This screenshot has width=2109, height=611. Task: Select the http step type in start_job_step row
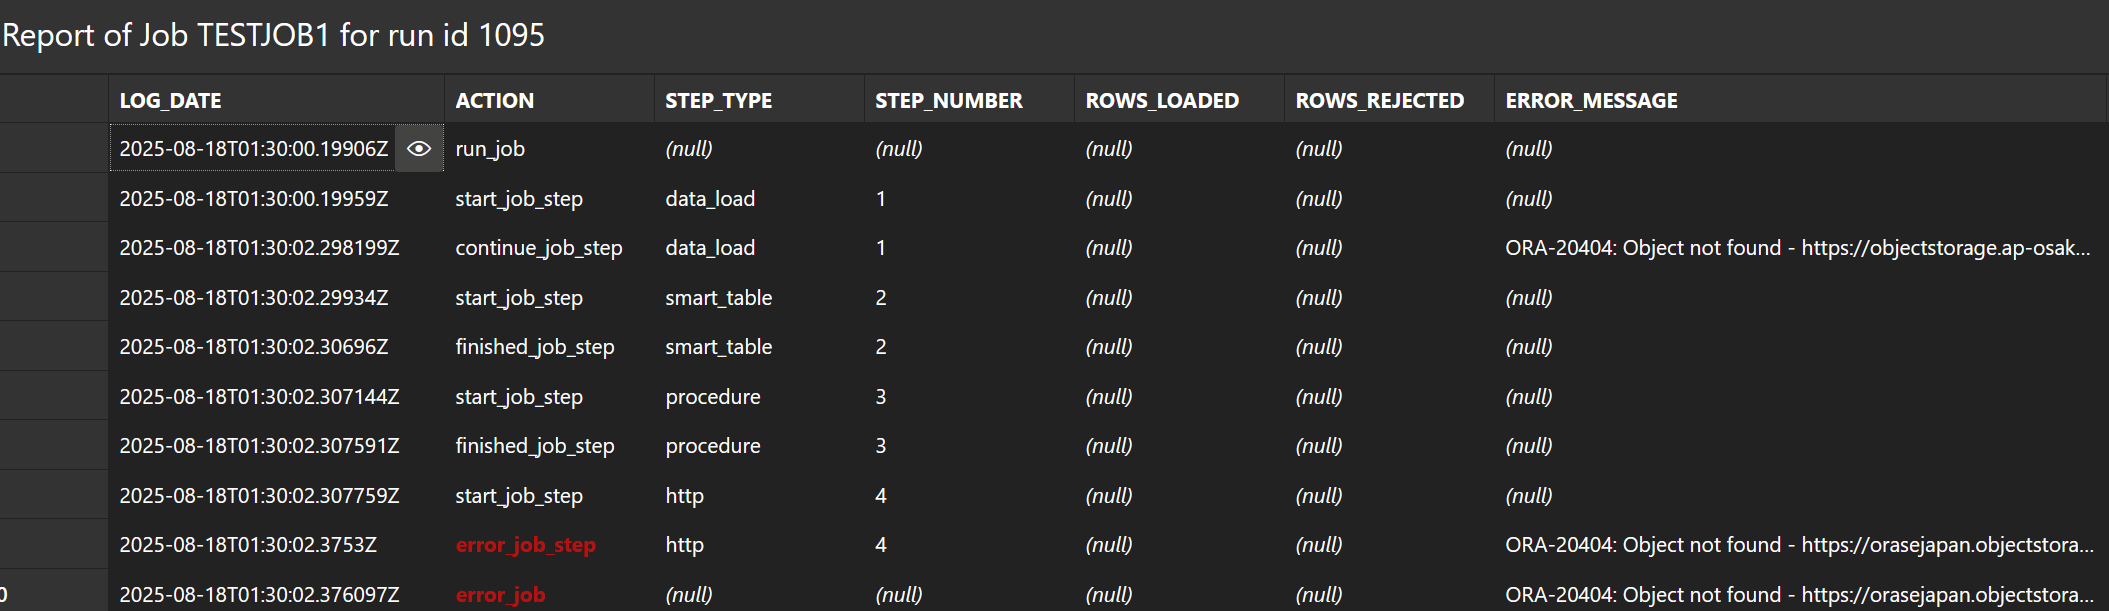759,496
